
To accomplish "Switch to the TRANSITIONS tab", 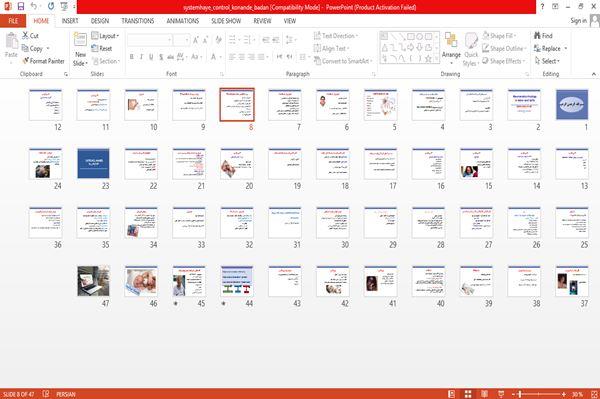I will pyautogui.click(x=138, y=21).
